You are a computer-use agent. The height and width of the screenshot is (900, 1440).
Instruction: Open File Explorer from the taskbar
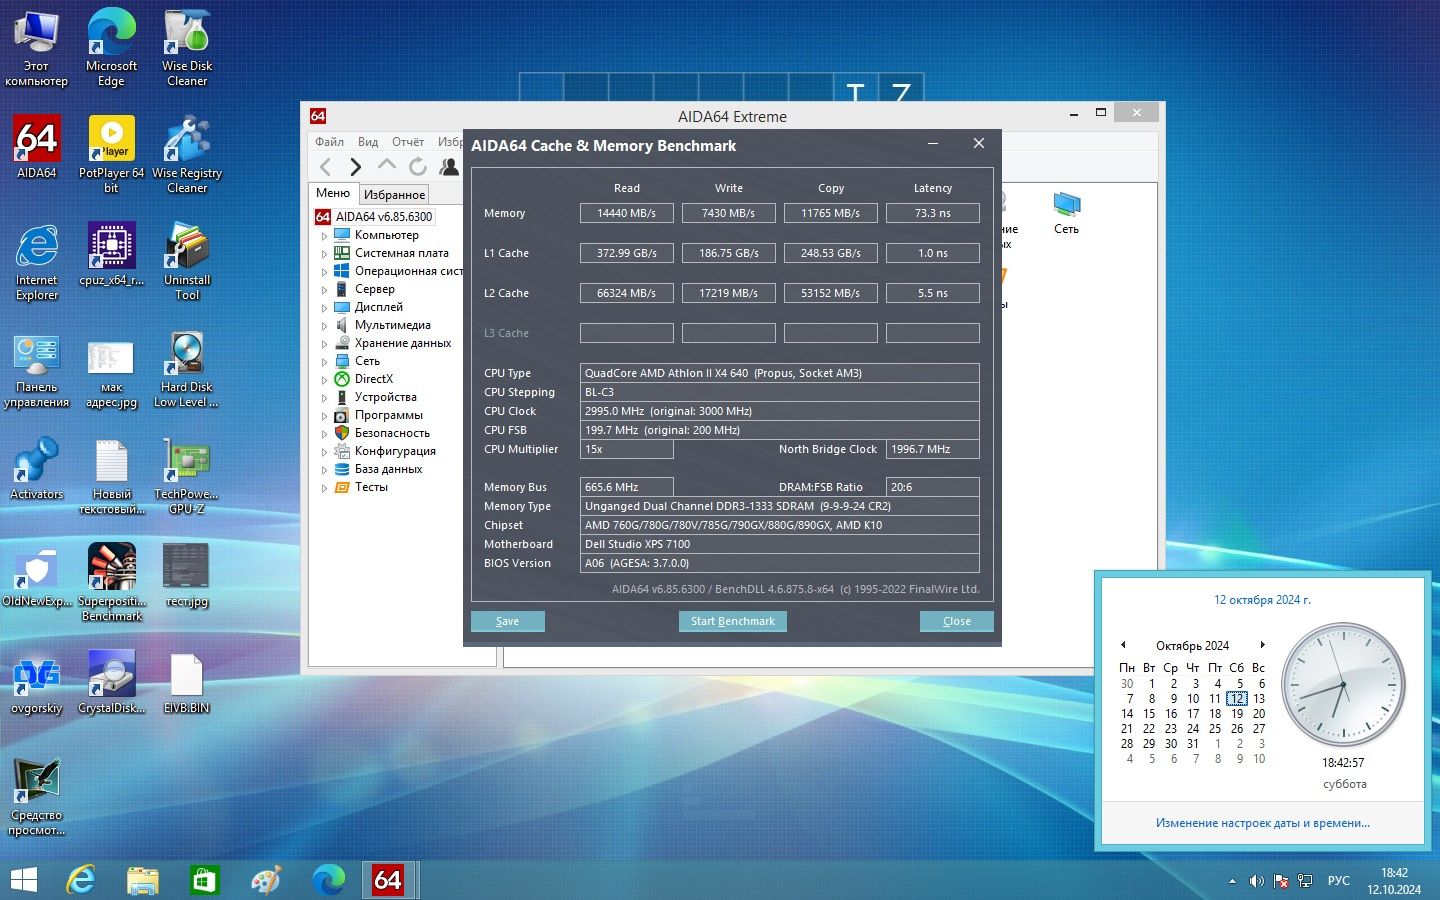[x=143, y=880]
